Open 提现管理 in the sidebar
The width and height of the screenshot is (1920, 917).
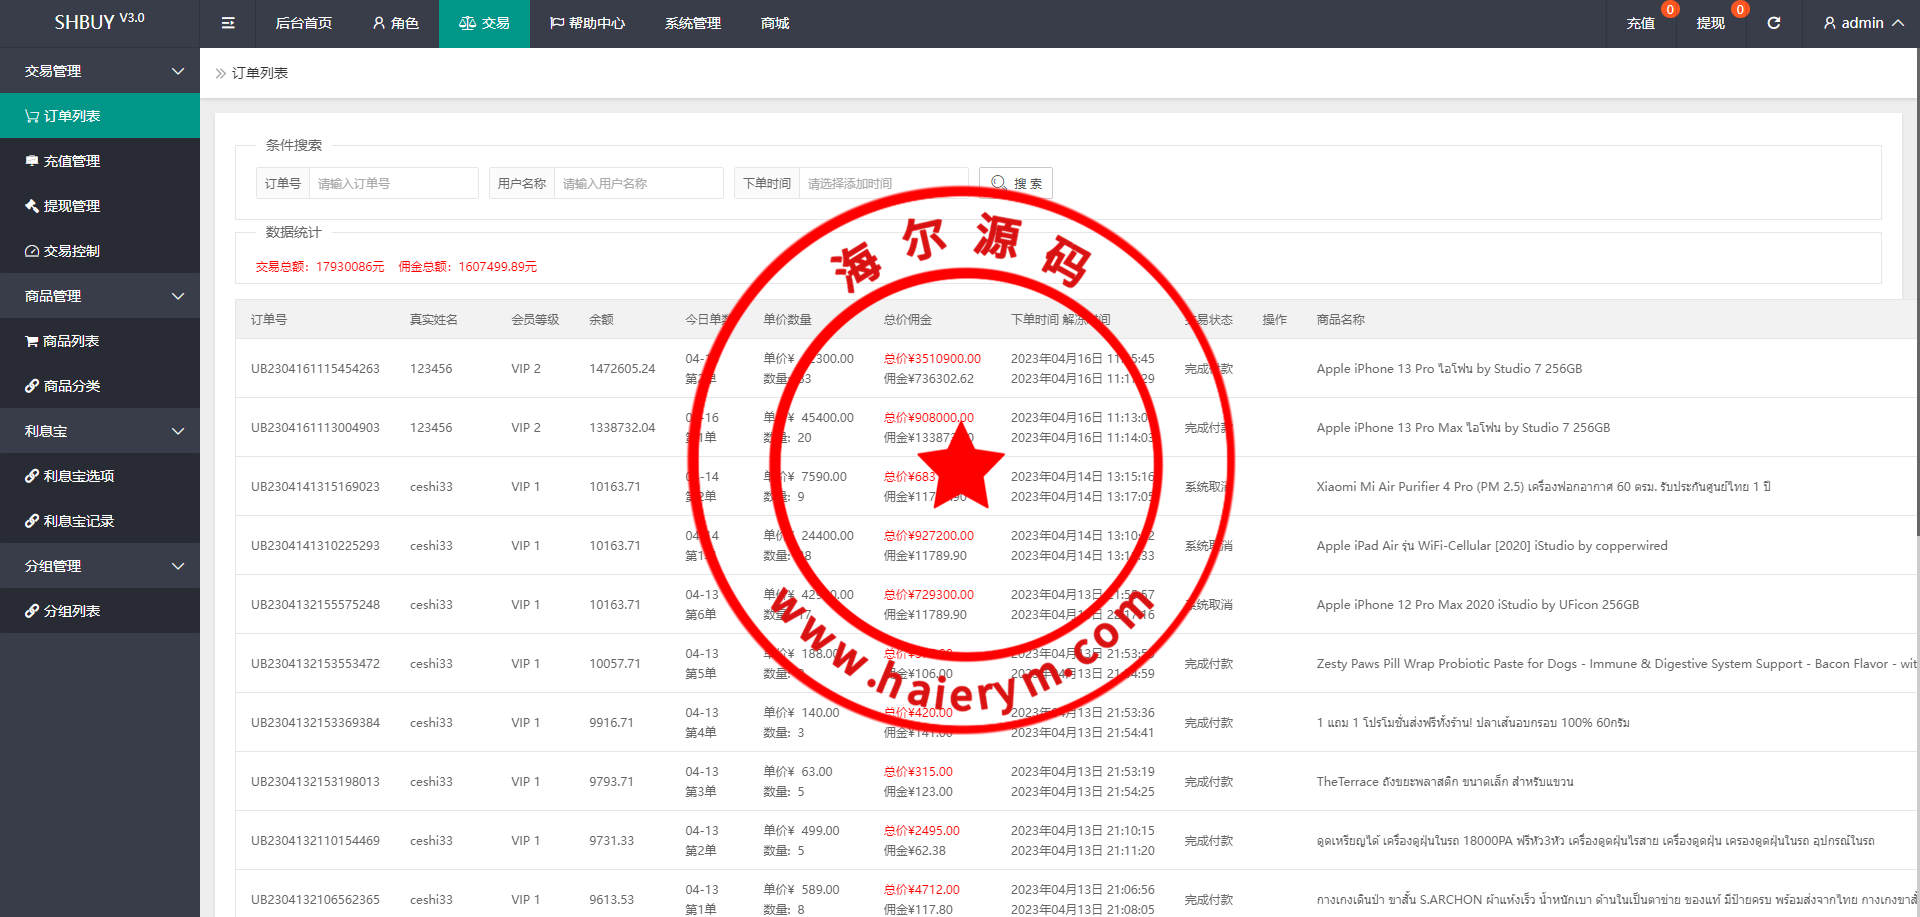pyautogui.click(x=71, y=206)
